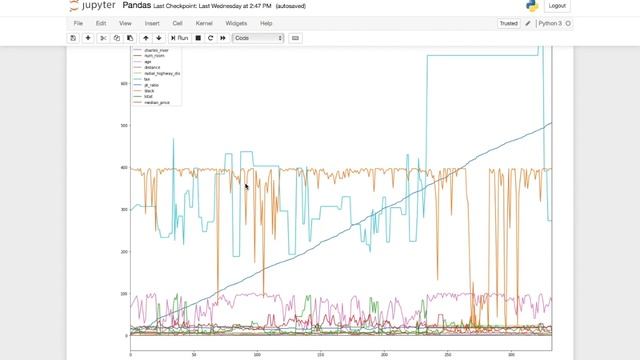Open the File menu
The image size is (640, 360).
78,23
